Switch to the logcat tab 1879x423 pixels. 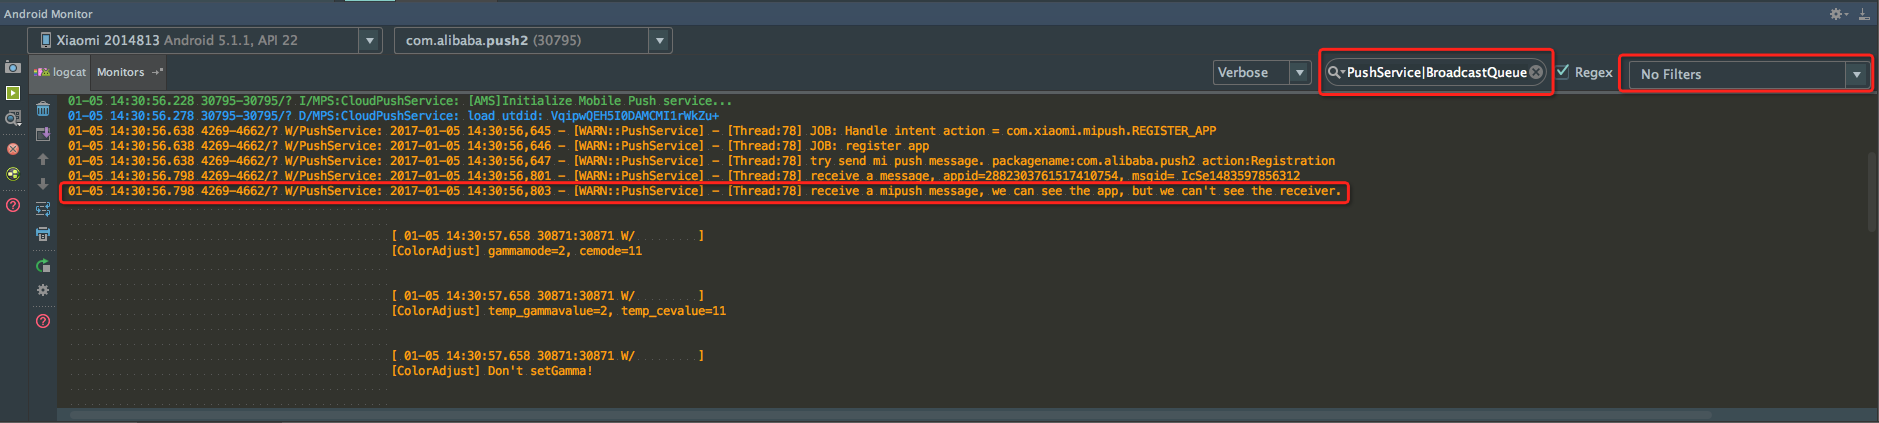[x=61, y=72]
